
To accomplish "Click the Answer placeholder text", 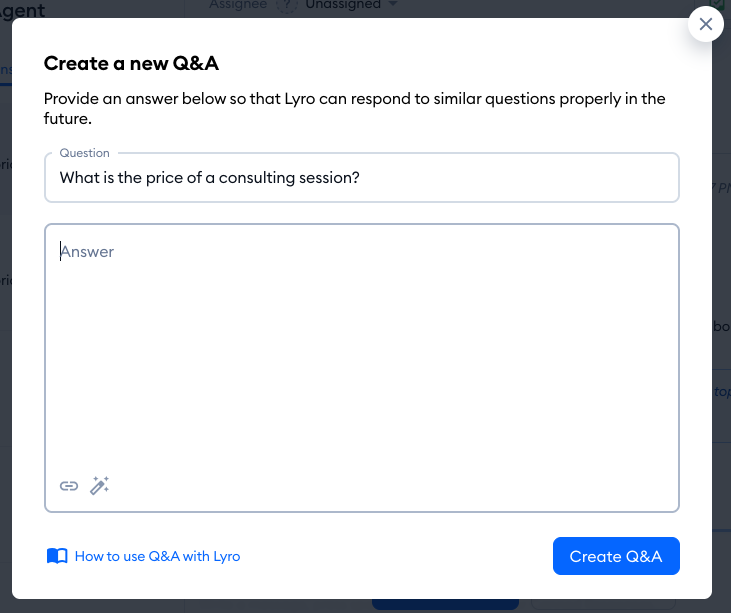I will coord(88,252).
